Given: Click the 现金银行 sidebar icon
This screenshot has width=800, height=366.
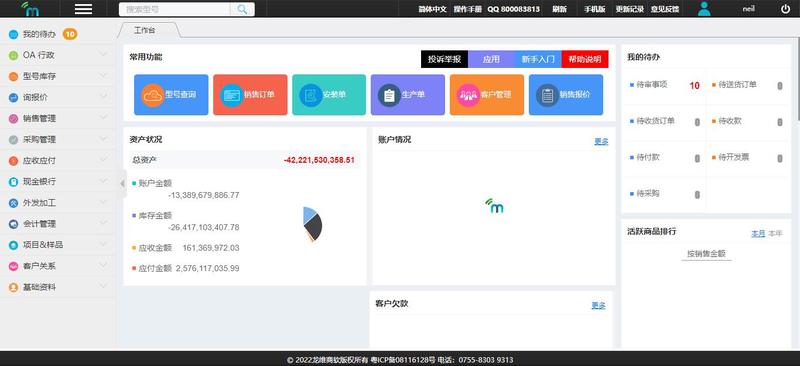Looking at the screenshot, I should (x=13, y=182).
